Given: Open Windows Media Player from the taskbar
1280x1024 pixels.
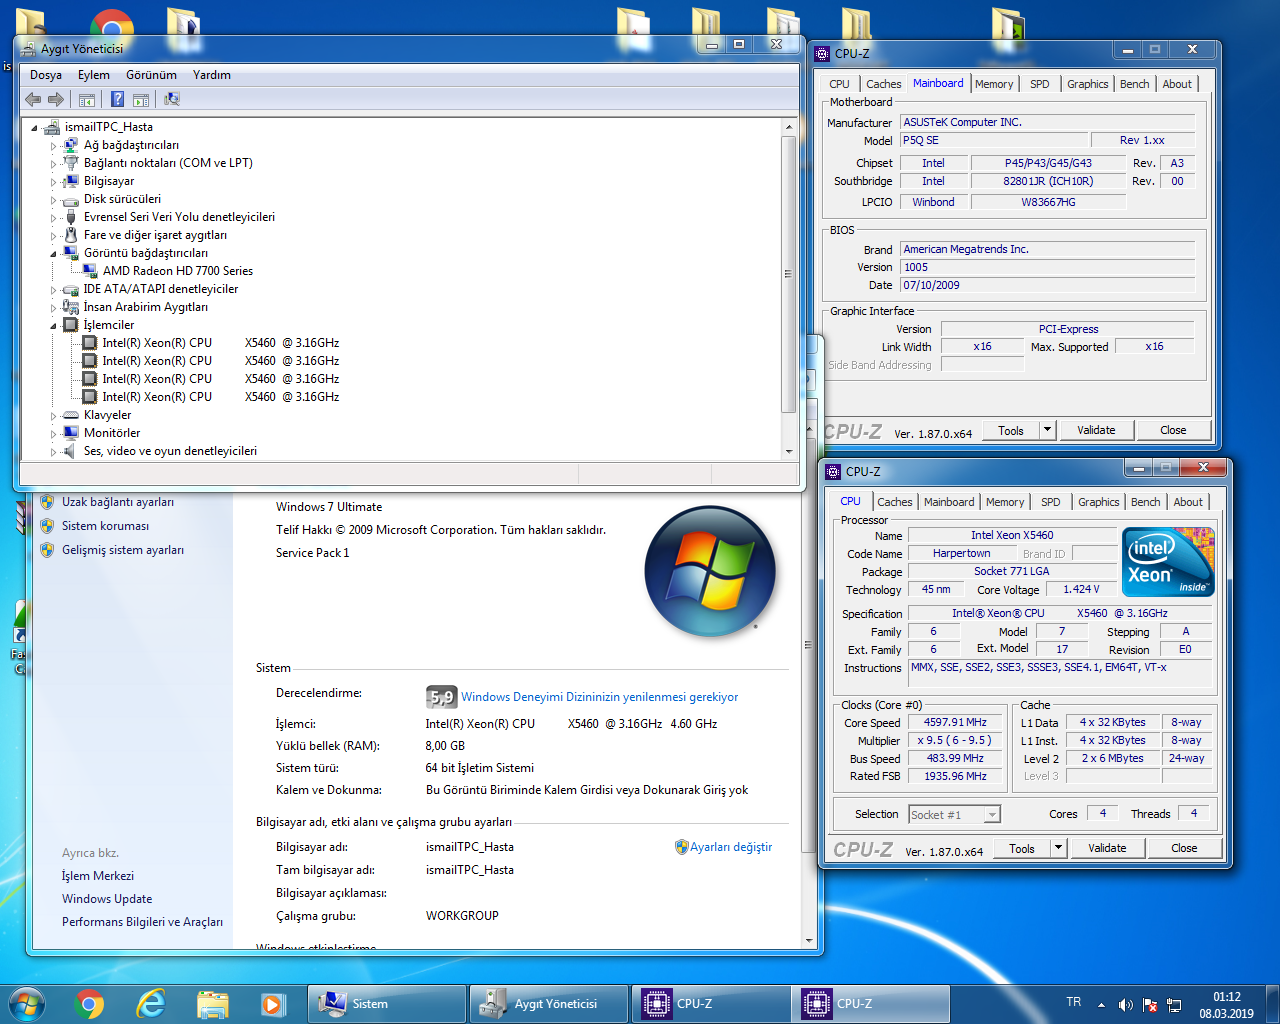Looking at the screenshot, I should click(x=273, y=1003).
